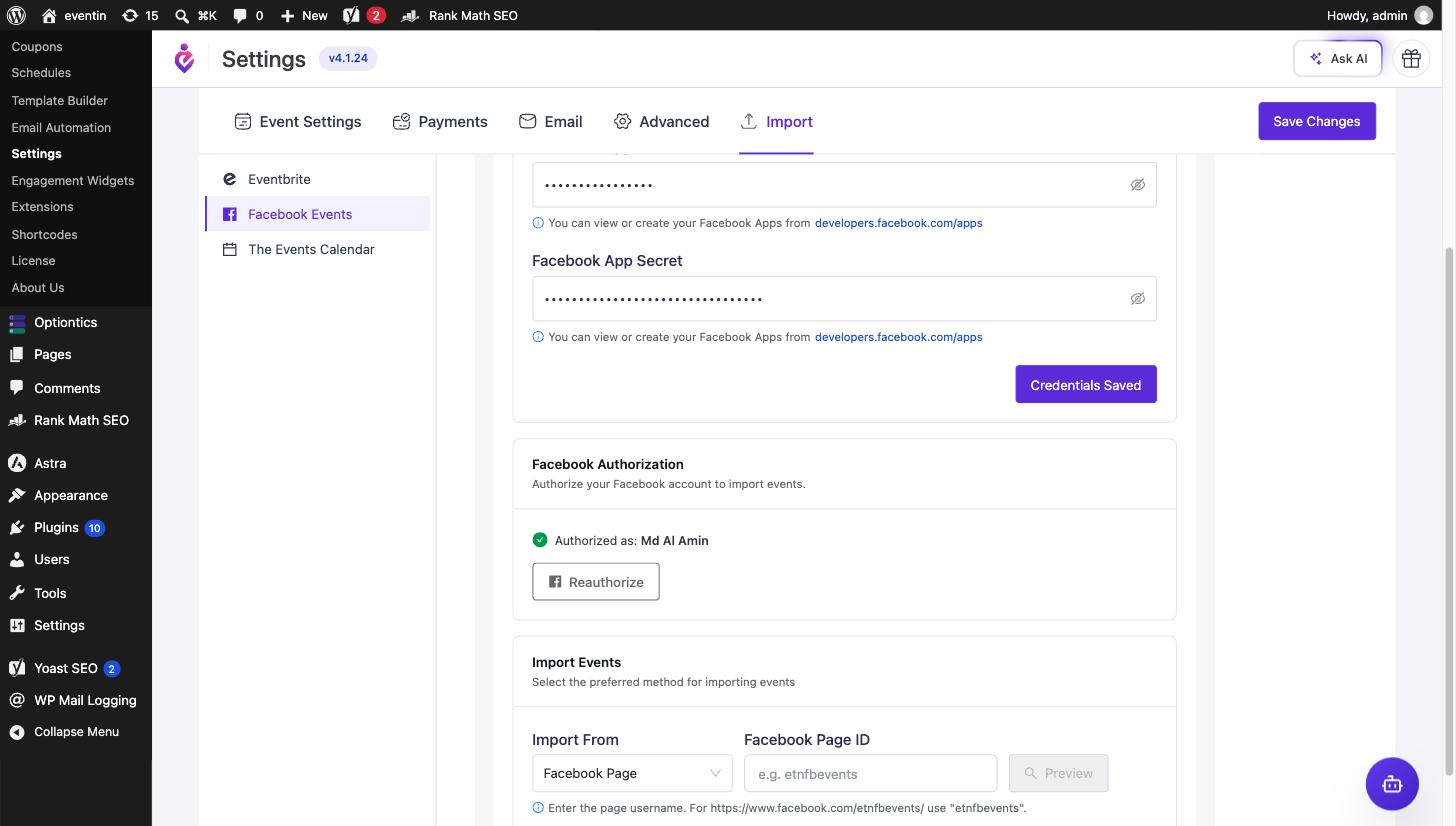Open the 15 pending updates icon
The height and width of the screenshot is (826, 1456).
[x=140, y=15]
